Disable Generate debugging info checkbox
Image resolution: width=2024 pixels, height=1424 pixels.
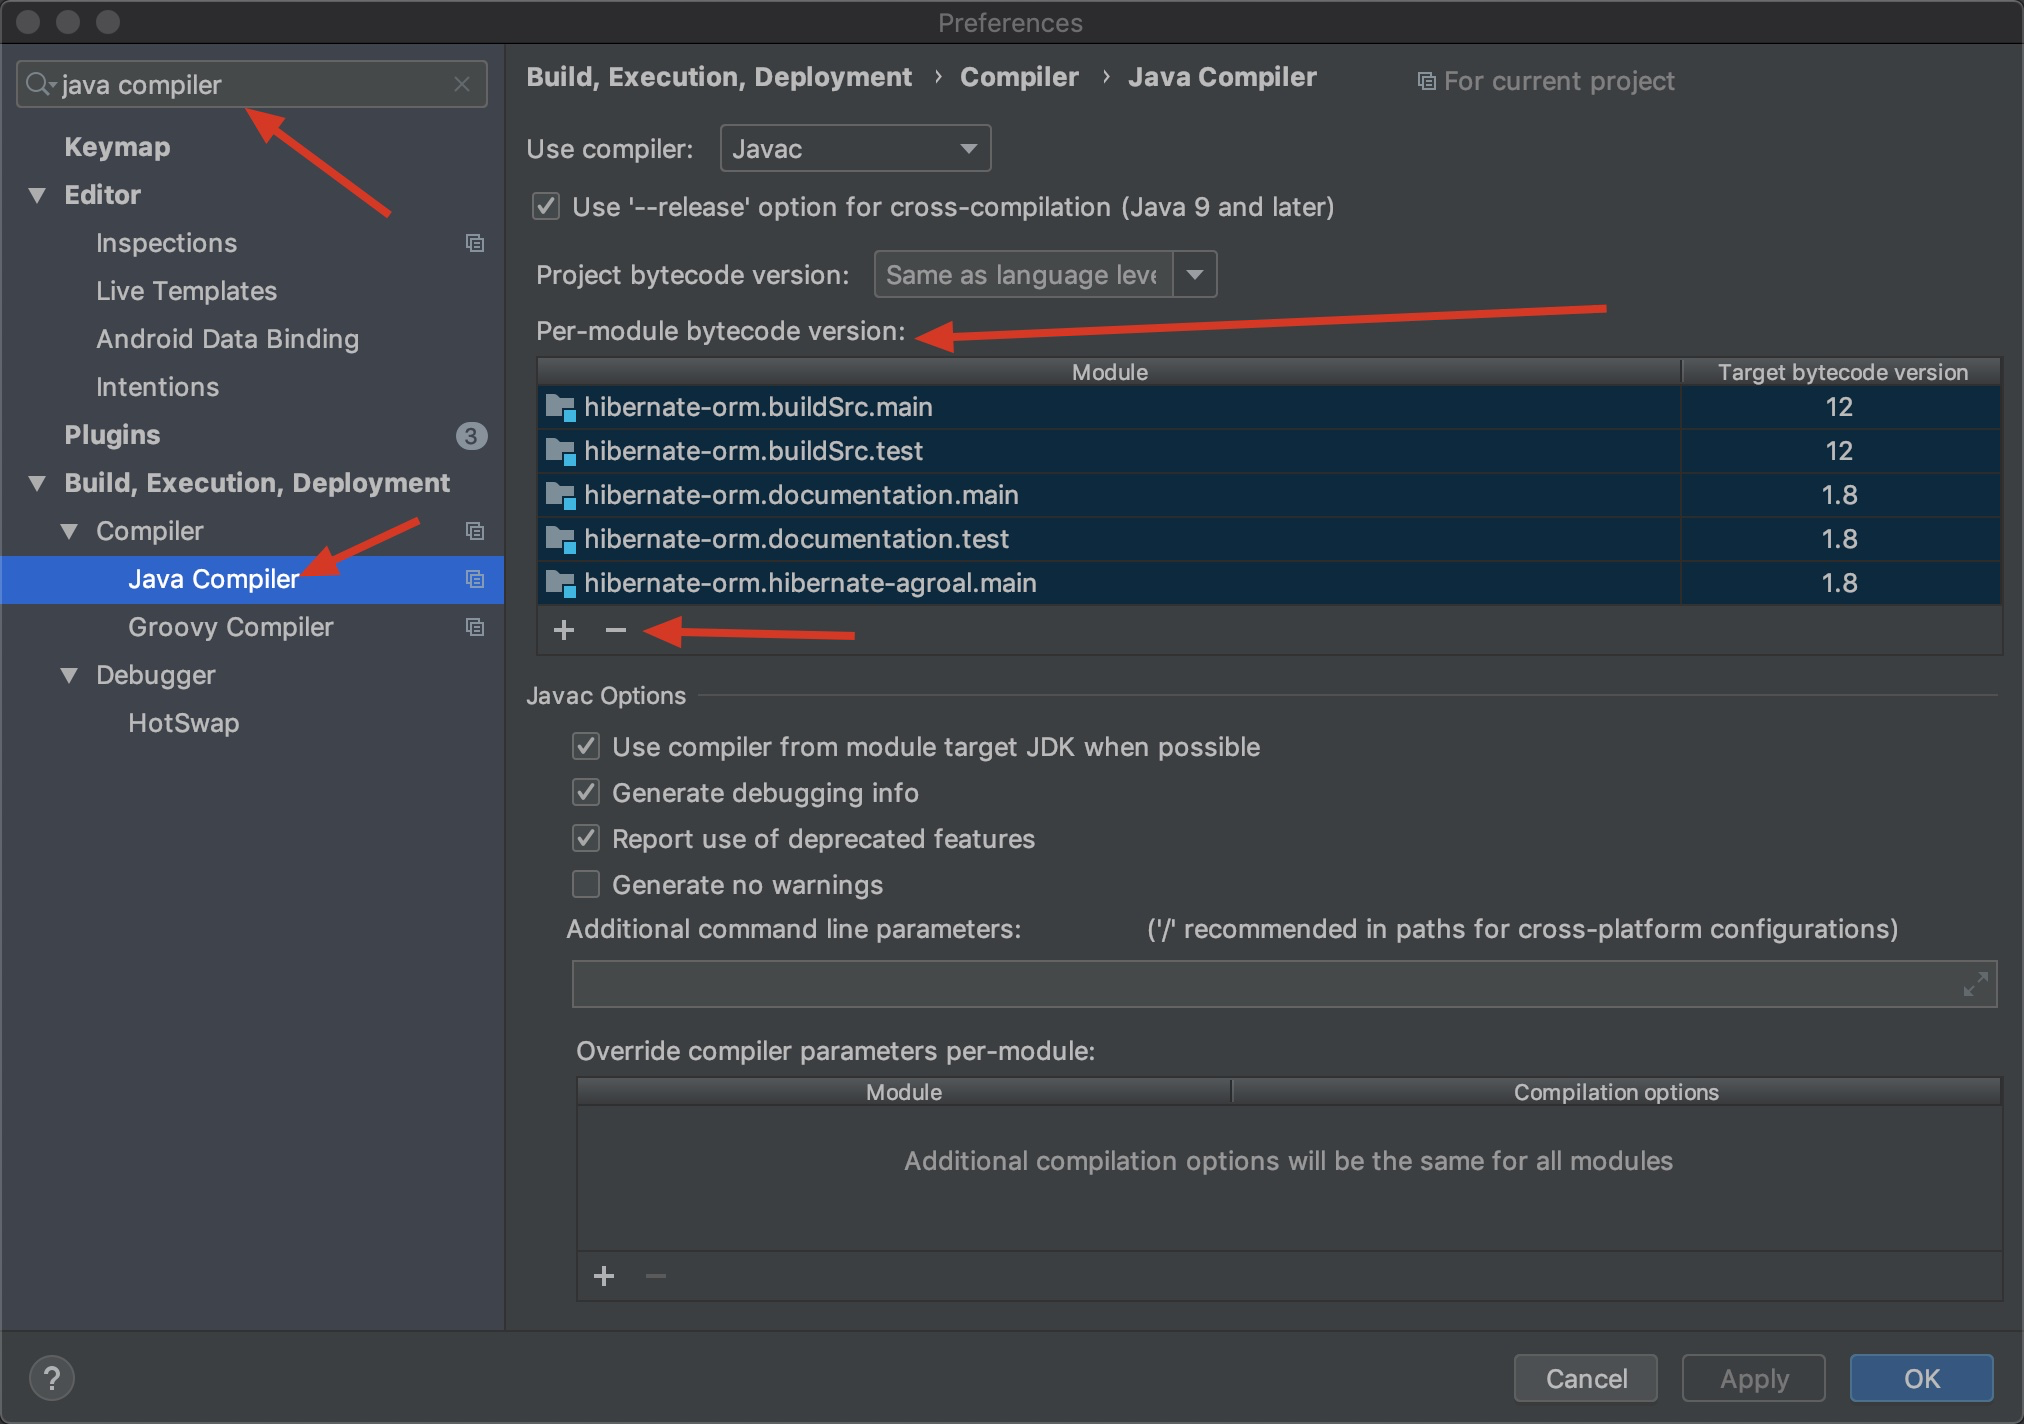(586, 793)
